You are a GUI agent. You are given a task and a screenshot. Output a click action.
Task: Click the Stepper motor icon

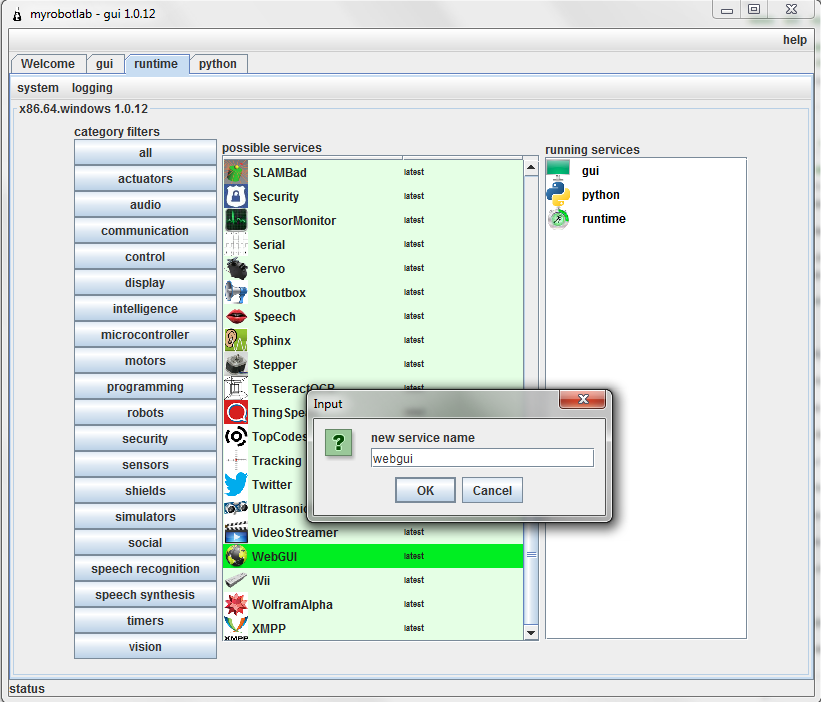pyautogui.click(x=236, y=365)
